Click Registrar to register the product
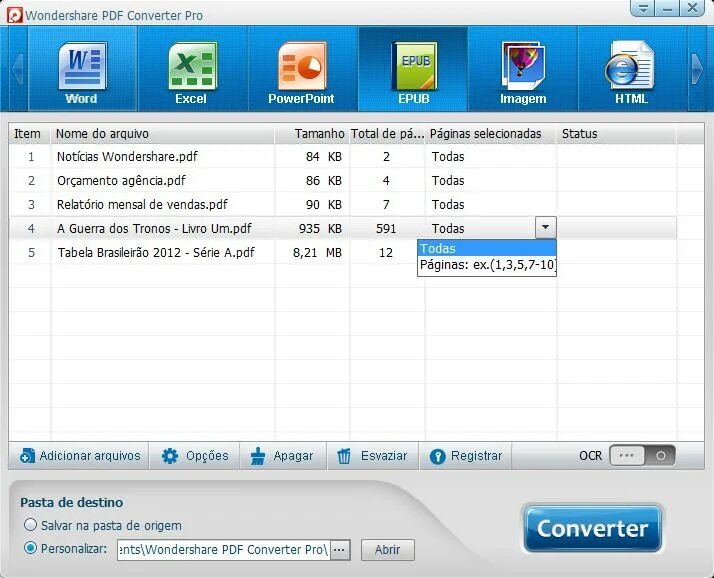Screen dimensions: 714x578 click(465, 455)
